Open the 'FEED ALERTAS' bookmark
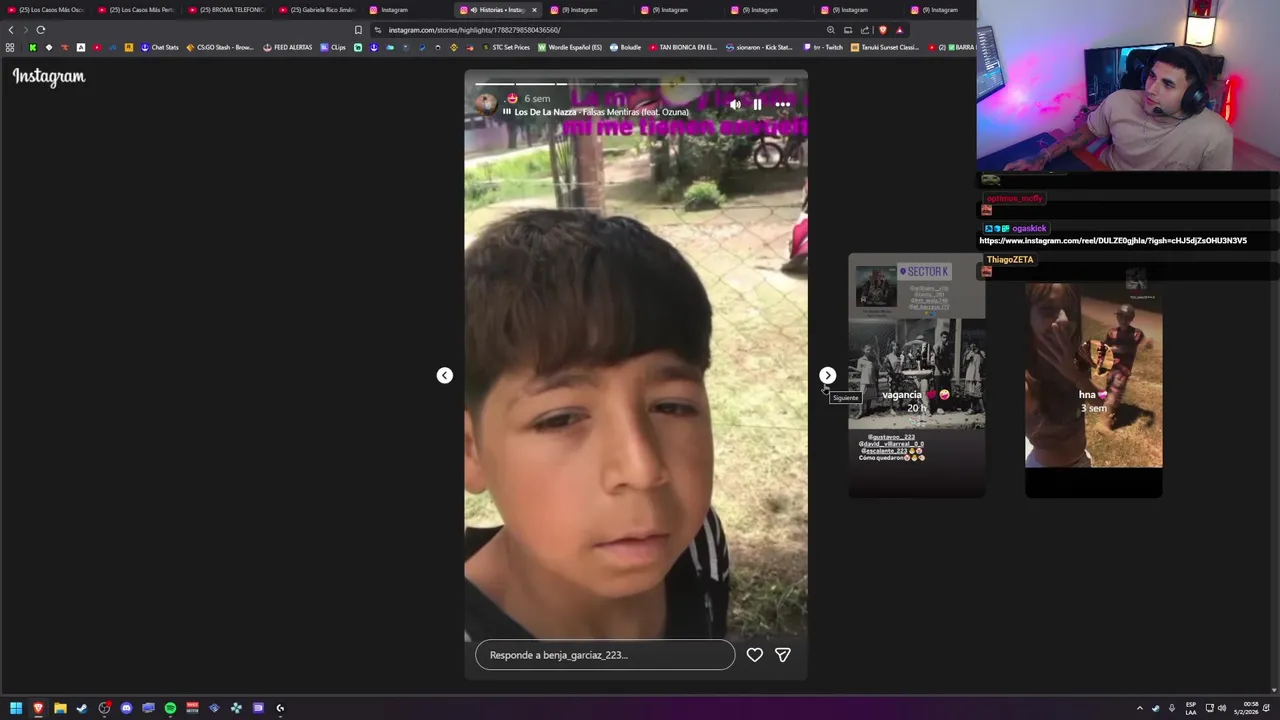 288,47
